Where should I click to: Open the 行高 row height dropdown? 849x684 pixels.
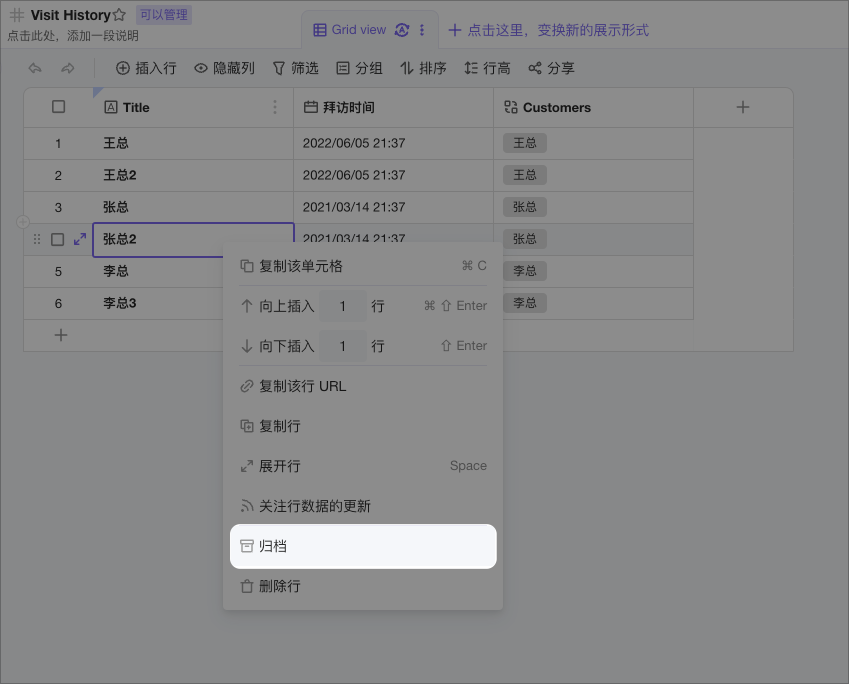click(x=487, y=68)
